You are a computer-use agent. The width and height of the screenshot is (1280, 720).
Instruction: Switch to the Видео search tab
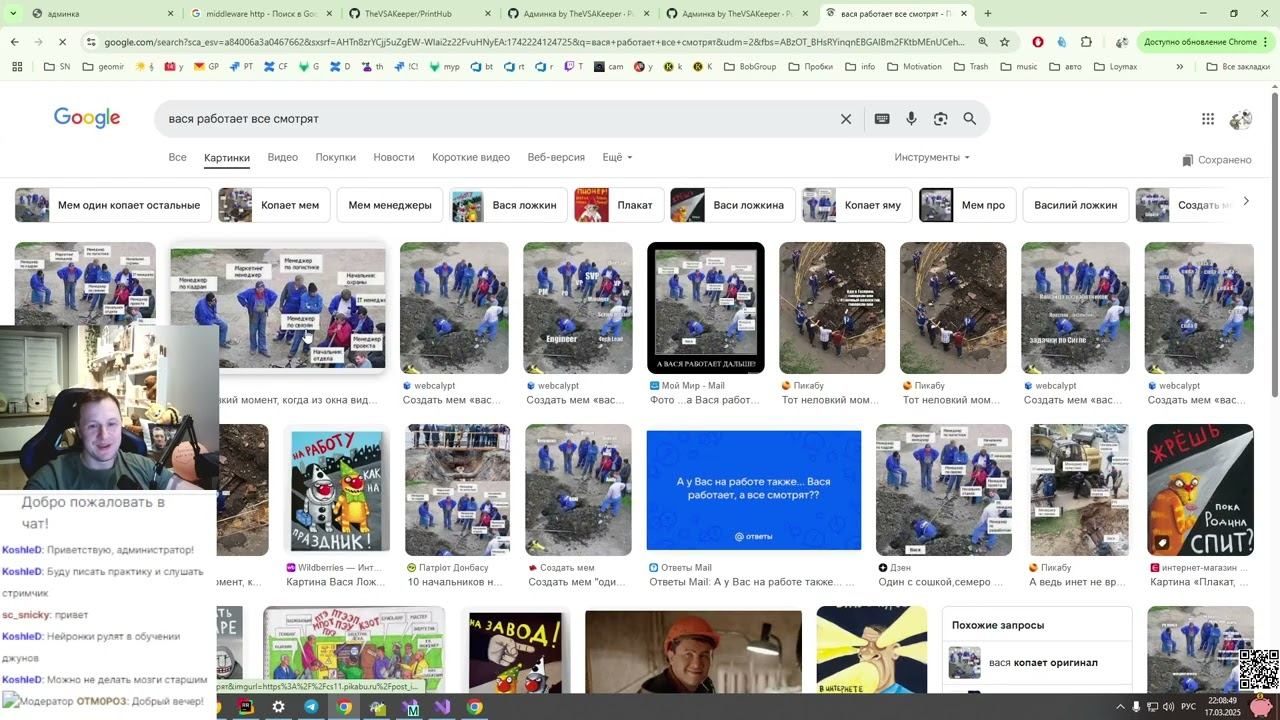(x=282, y=157)
